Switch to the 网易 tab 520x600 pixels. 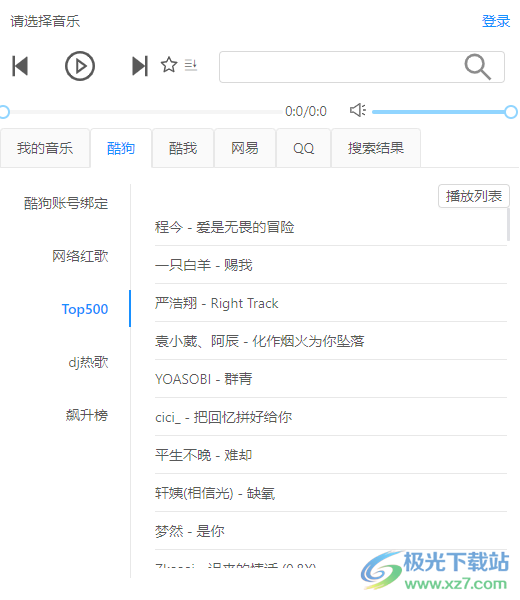tap(245, 148)
